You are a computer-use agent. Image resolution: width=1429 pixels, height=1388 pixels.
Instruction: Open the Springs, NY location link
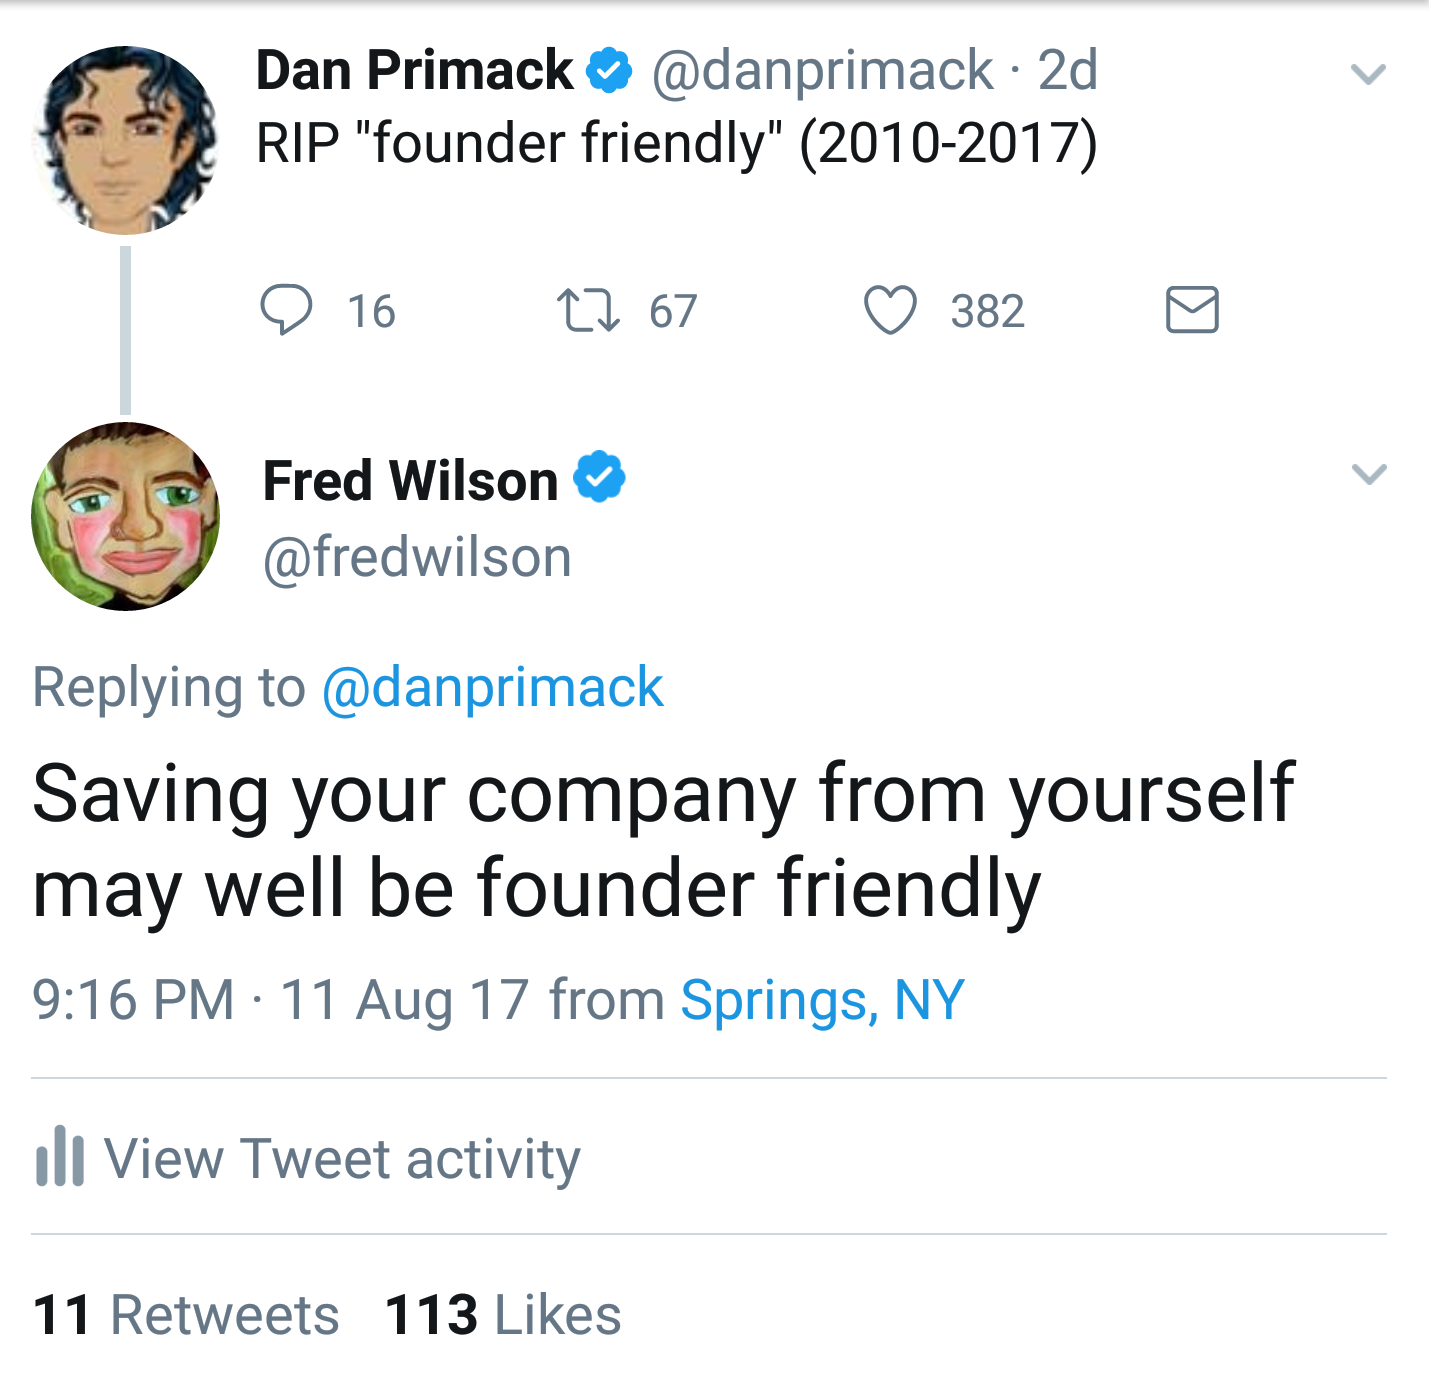click(x=822, y=1000)
